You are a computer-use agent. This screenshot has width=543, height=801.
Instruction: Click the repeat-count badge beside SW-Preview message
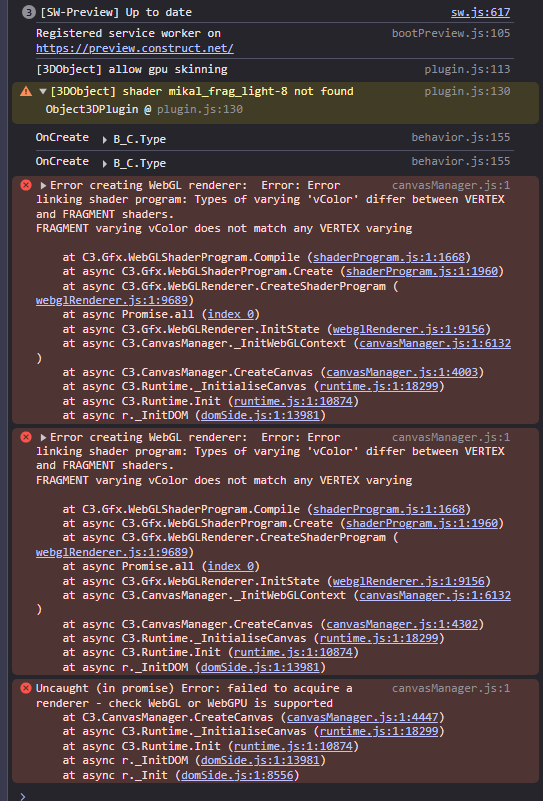pyautogui.click(x=28, y=12)
